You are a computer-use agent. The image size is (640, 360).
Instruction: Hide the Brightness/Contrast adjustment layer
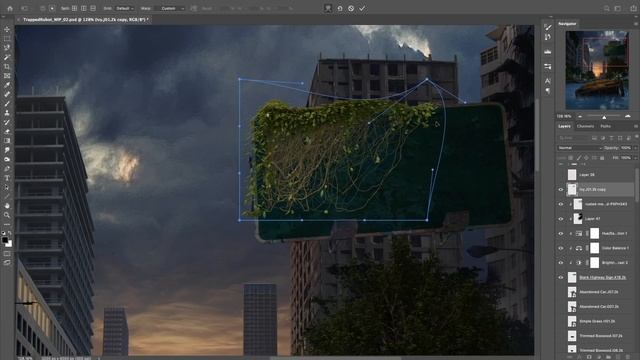pyautogui.click(x=561, y=263)
